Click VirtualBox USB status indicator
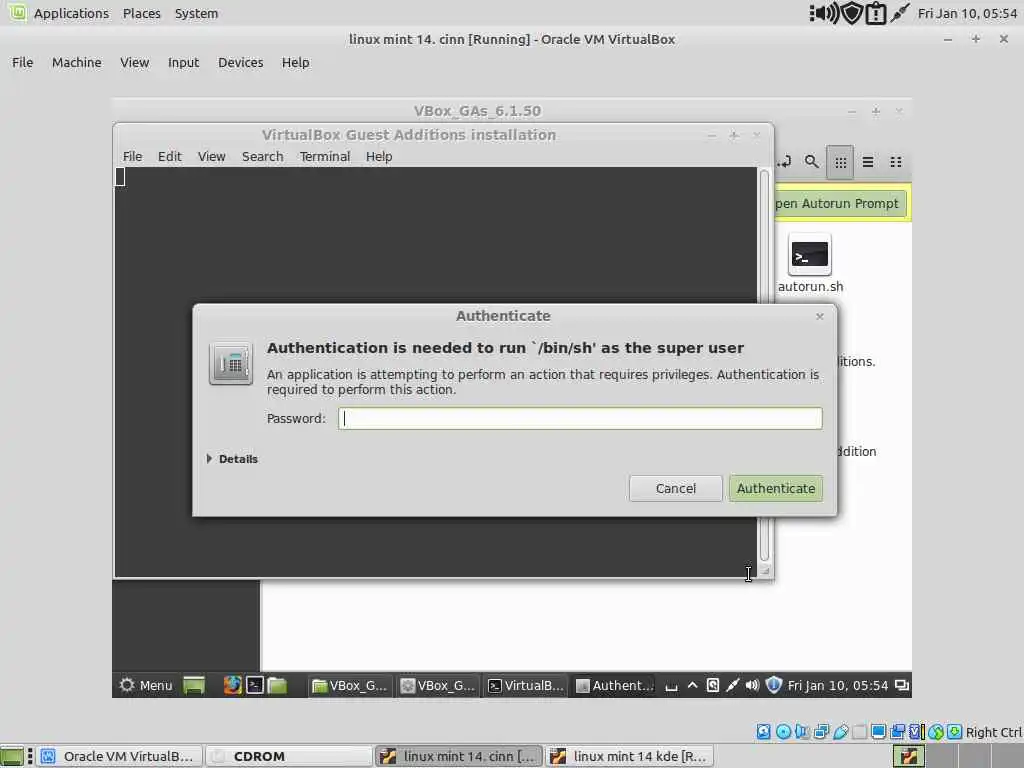The image size is (1024, 768). pos(840,732)
